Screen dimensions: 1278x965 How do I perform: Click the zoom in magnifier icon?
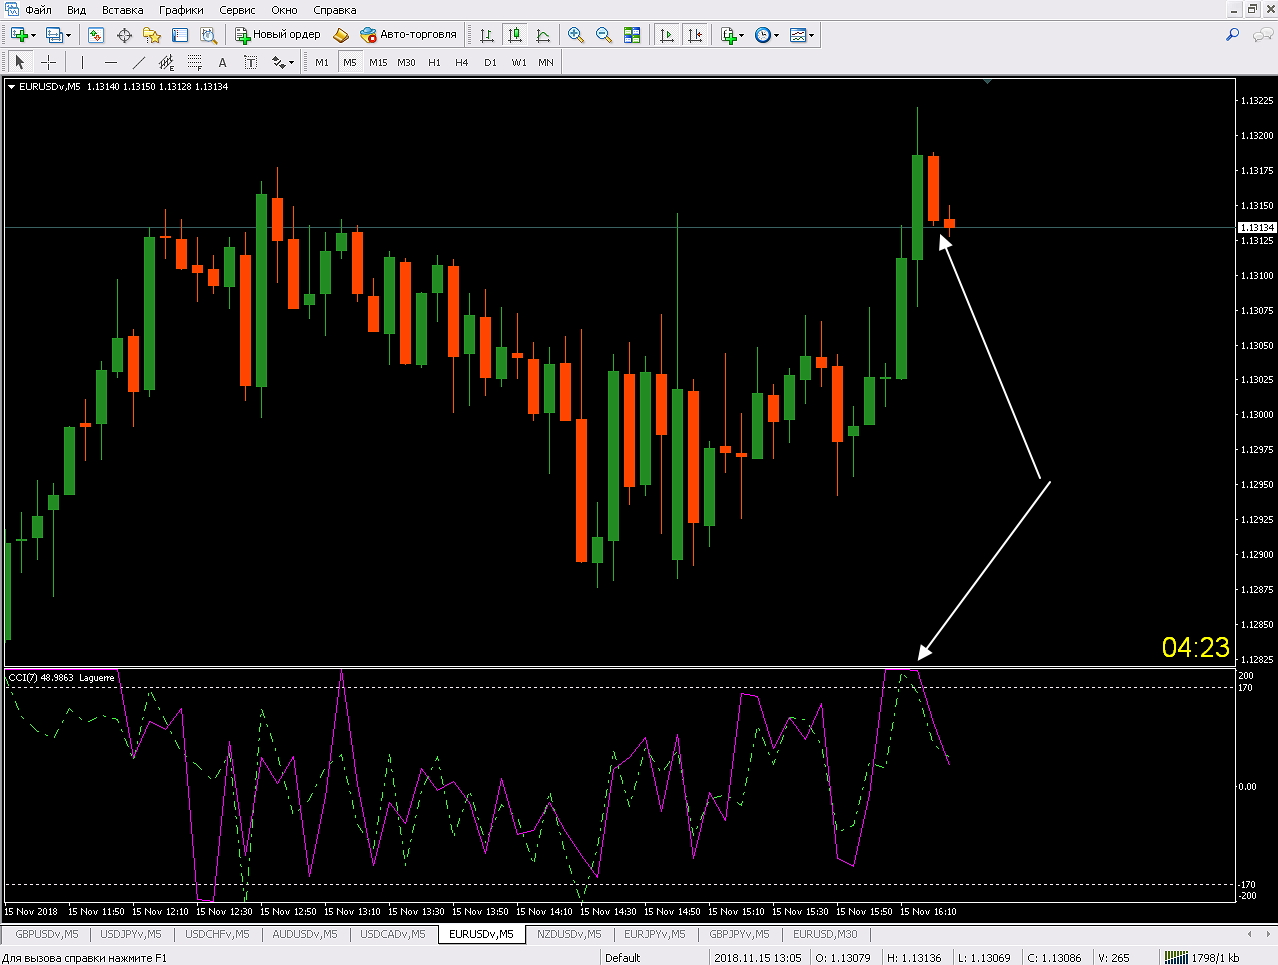point(576,35)
